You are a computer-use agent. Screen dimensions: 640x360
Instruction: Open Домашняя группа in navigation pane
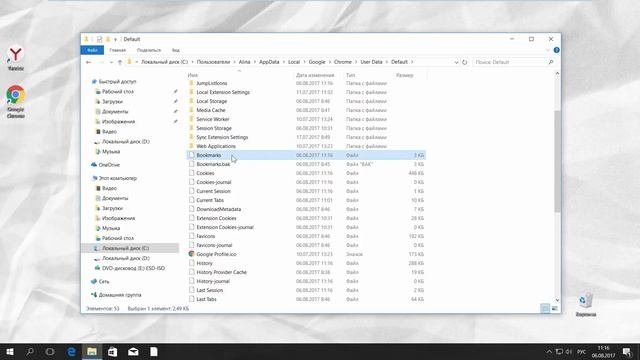120,295
